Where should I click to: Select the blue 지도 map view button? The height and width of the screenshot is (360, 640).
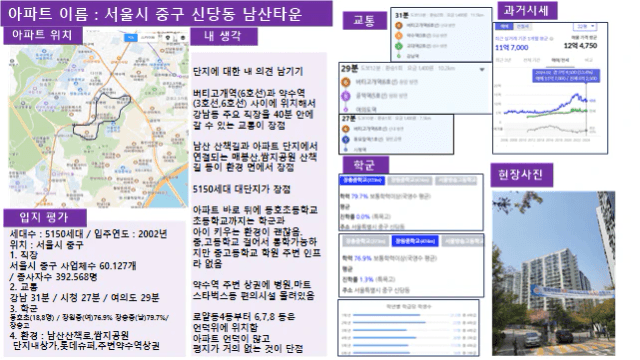point(131,38)
